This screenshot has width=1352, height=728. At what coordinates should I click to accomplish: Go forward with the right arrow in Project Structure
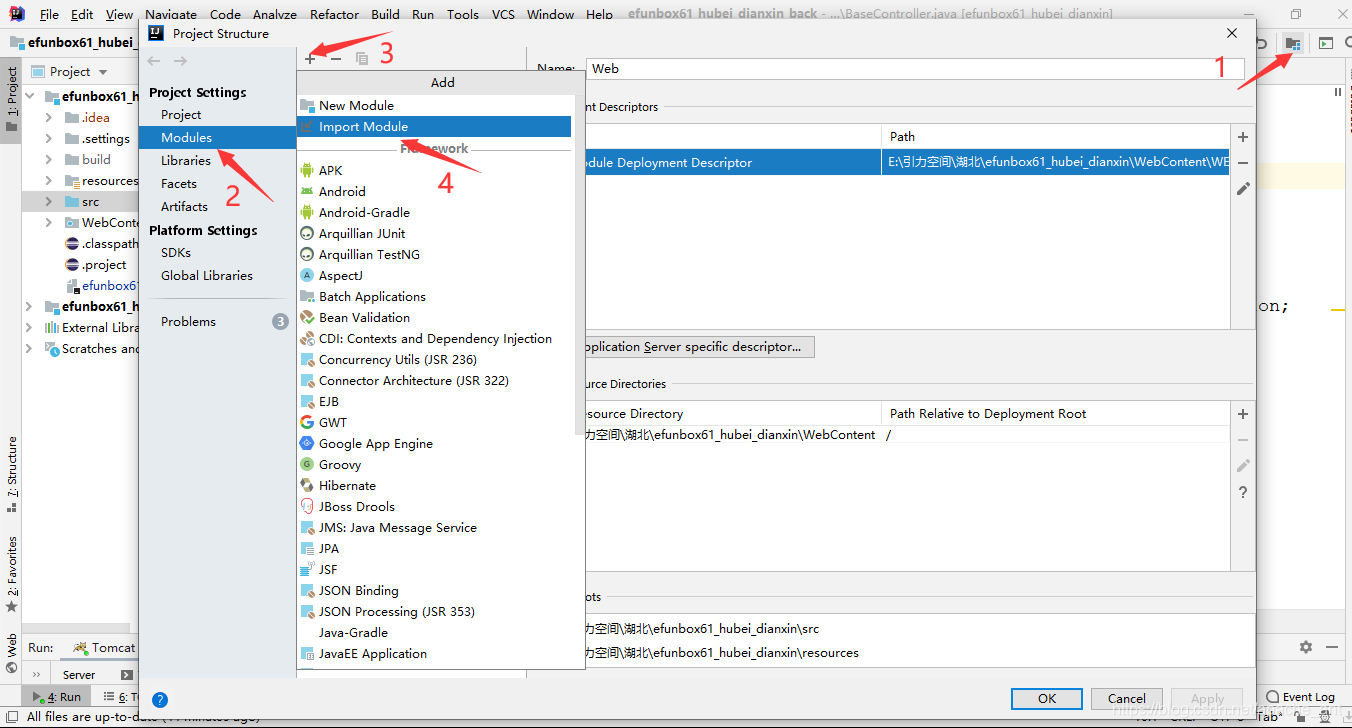tap(180, 61)
